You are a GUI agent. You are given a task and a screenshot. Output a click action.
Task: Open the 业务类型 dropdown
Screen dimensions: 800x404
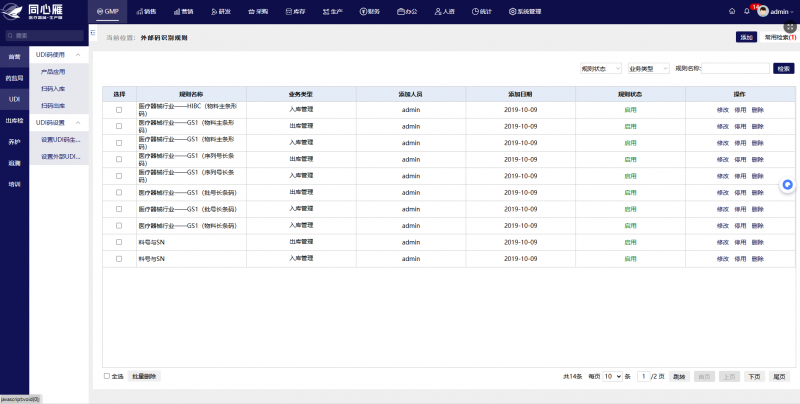pos(648,68)
